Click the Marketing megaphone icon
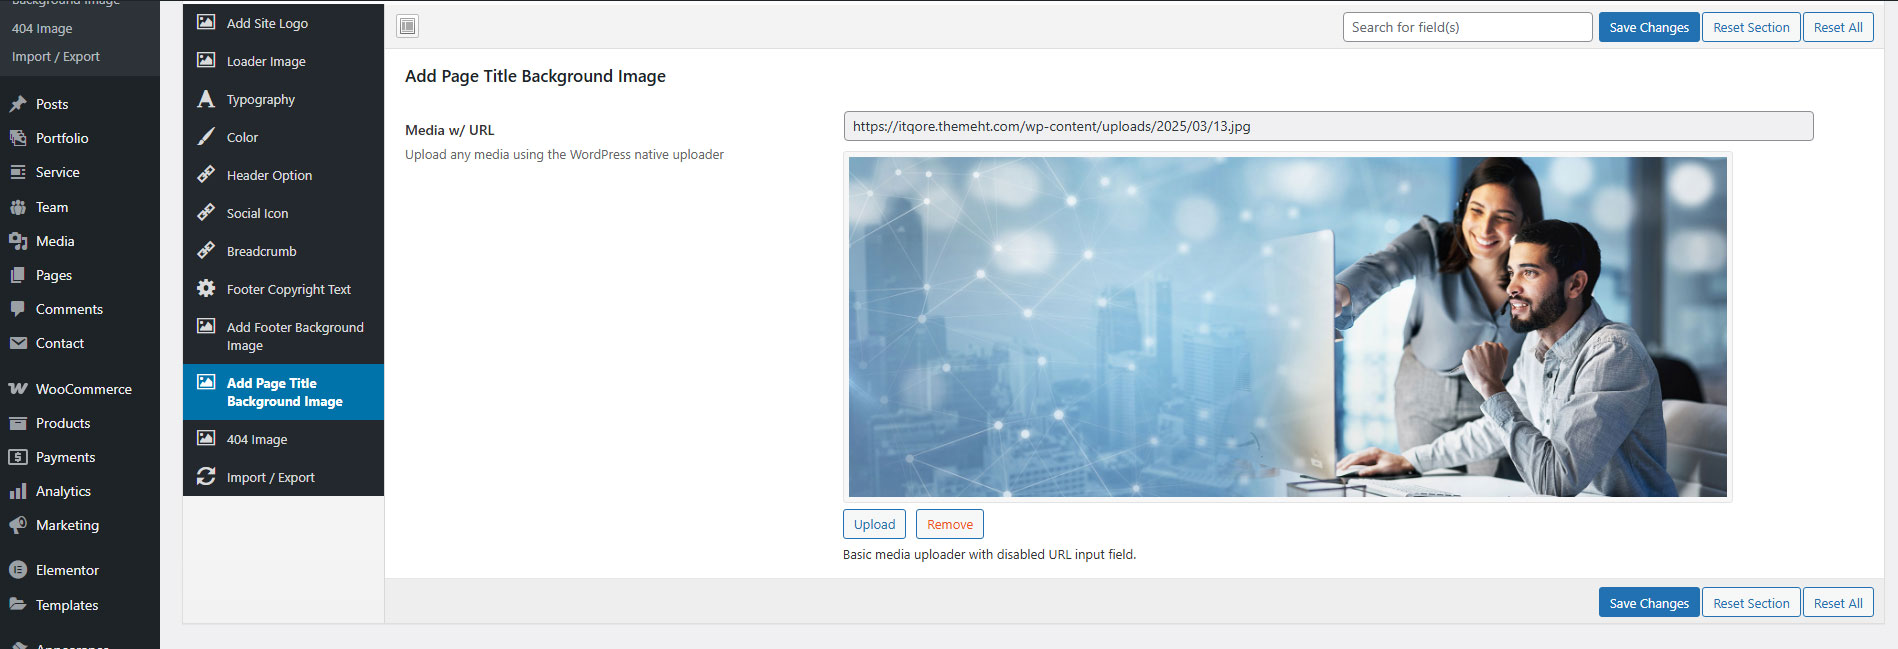The width and height of the screenshot is (1898, 649). coord(18,525)
